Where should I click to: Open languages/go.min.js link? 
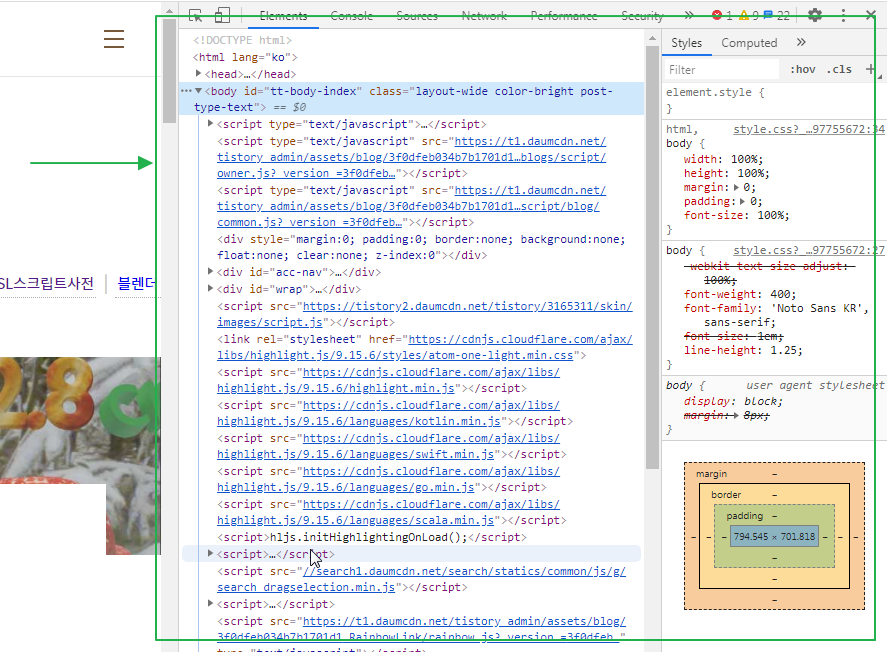(x=388, y=479)
